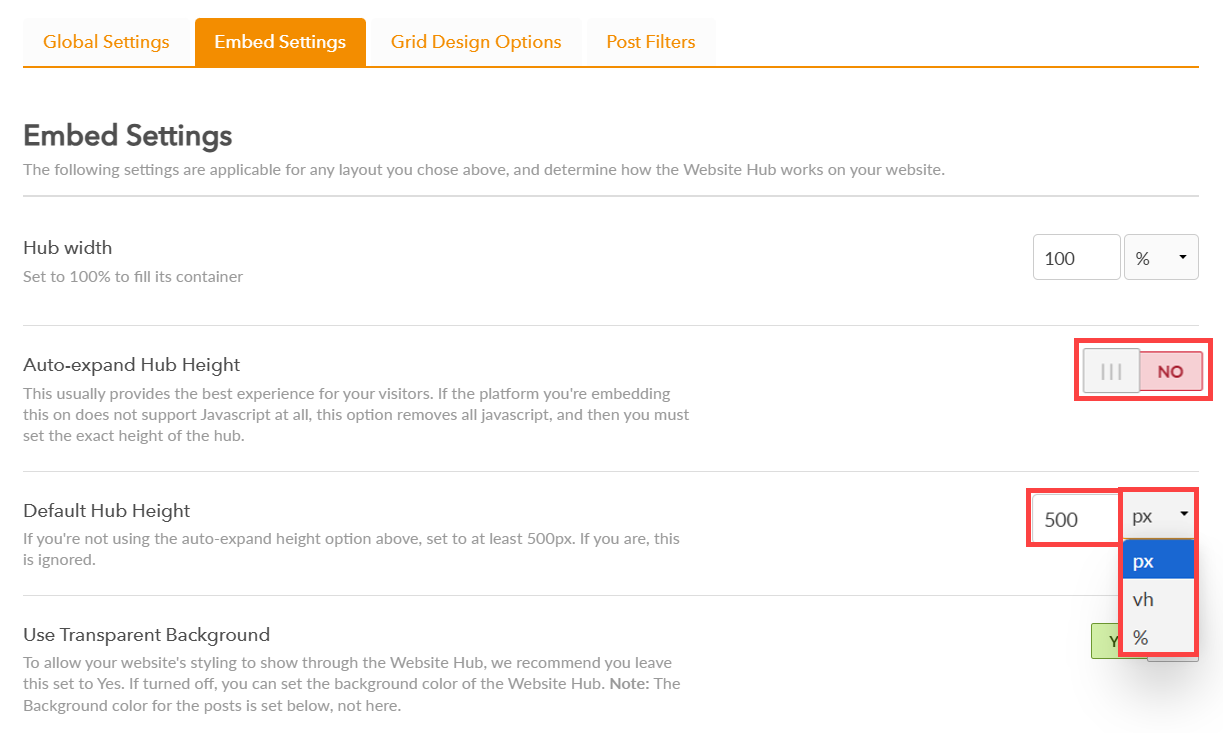Click the Default Hub Height label
The height and width of the screenshot is (733, 1223).
point(107,511)
